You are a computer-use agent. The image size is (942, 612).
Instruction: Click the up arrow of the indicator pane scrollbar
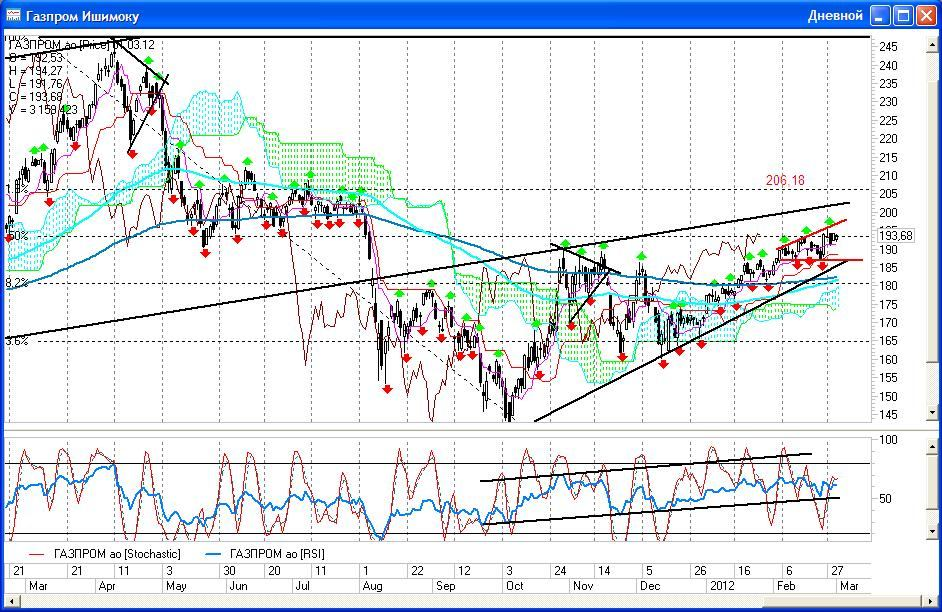932,447
